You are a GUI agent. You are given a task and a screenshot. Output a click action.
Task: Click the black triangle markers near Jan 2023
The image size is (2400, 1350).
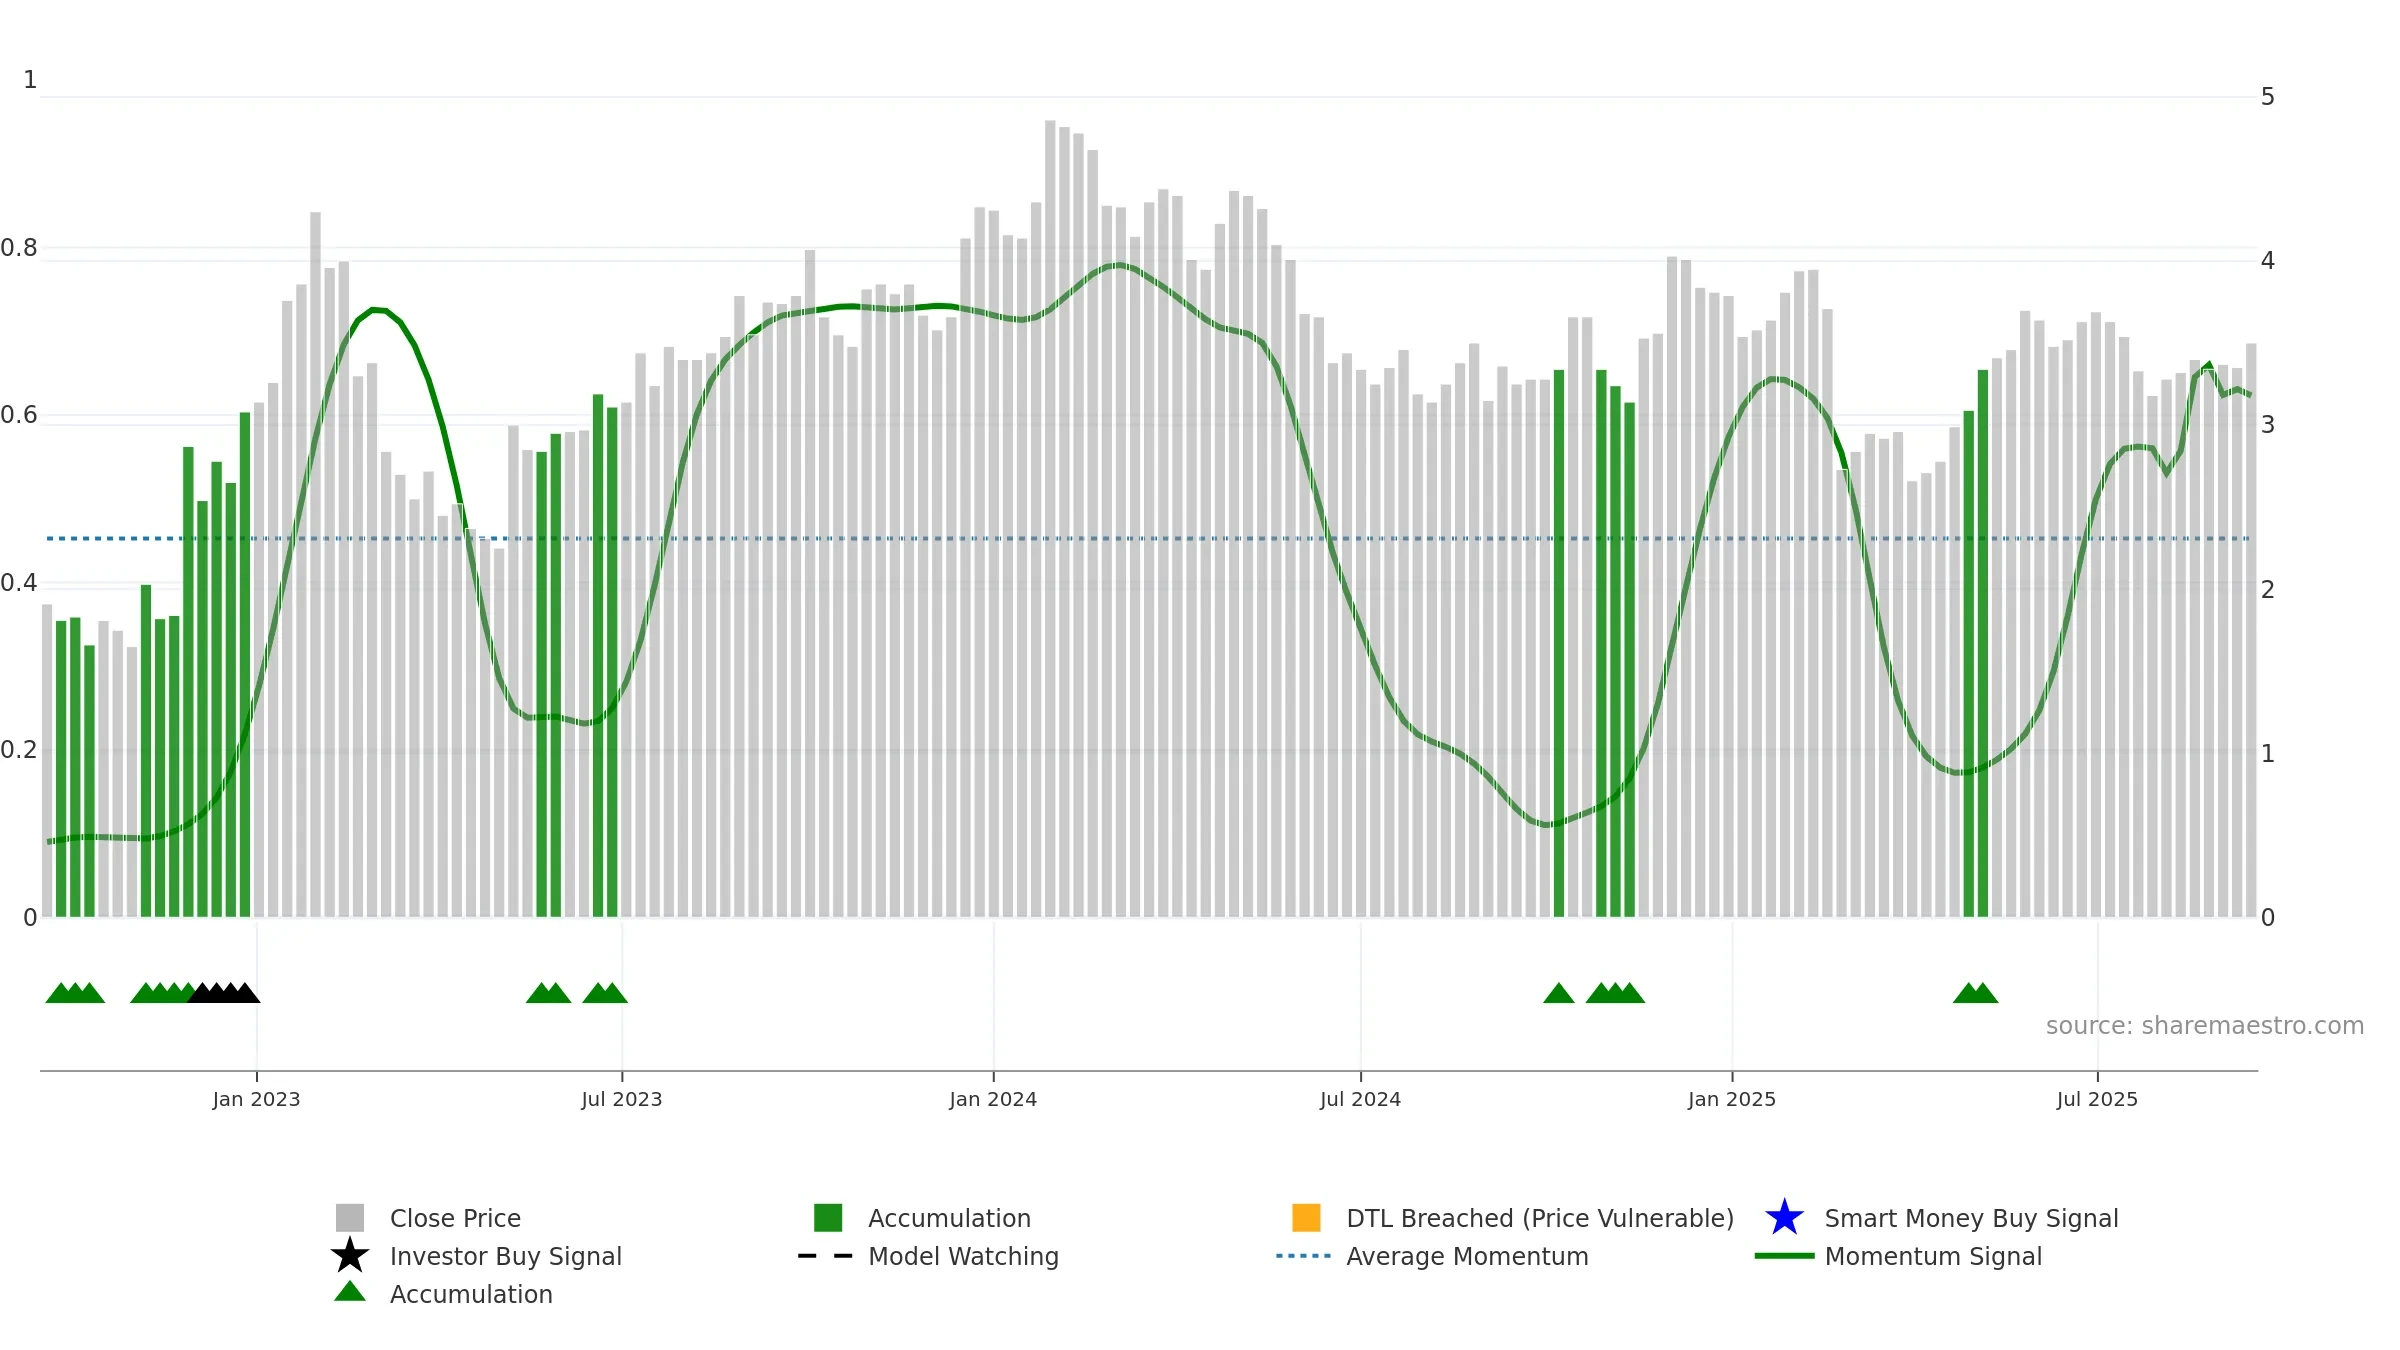pos(224,992)
